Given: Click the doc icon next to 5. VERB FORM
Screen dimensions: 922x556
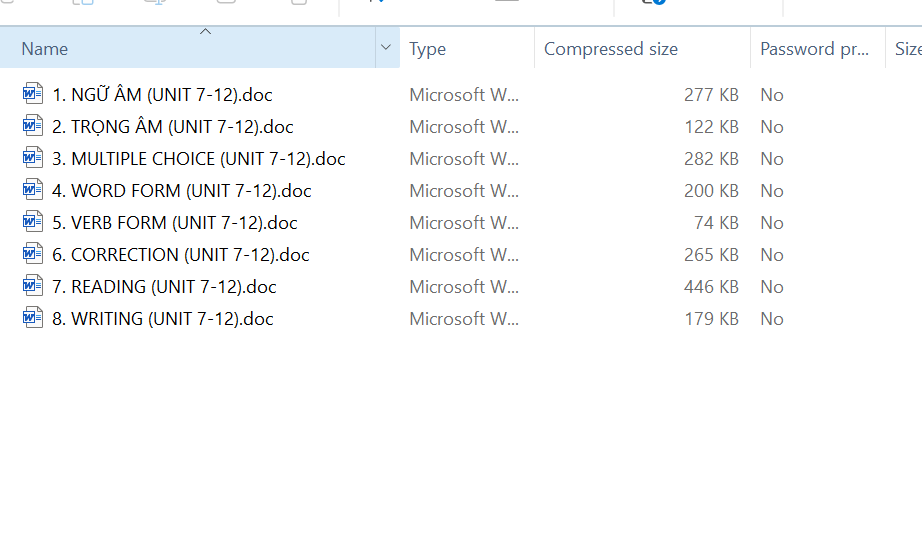Looking at the screenshot, I should pyautogui.click(x=33, y=223).
